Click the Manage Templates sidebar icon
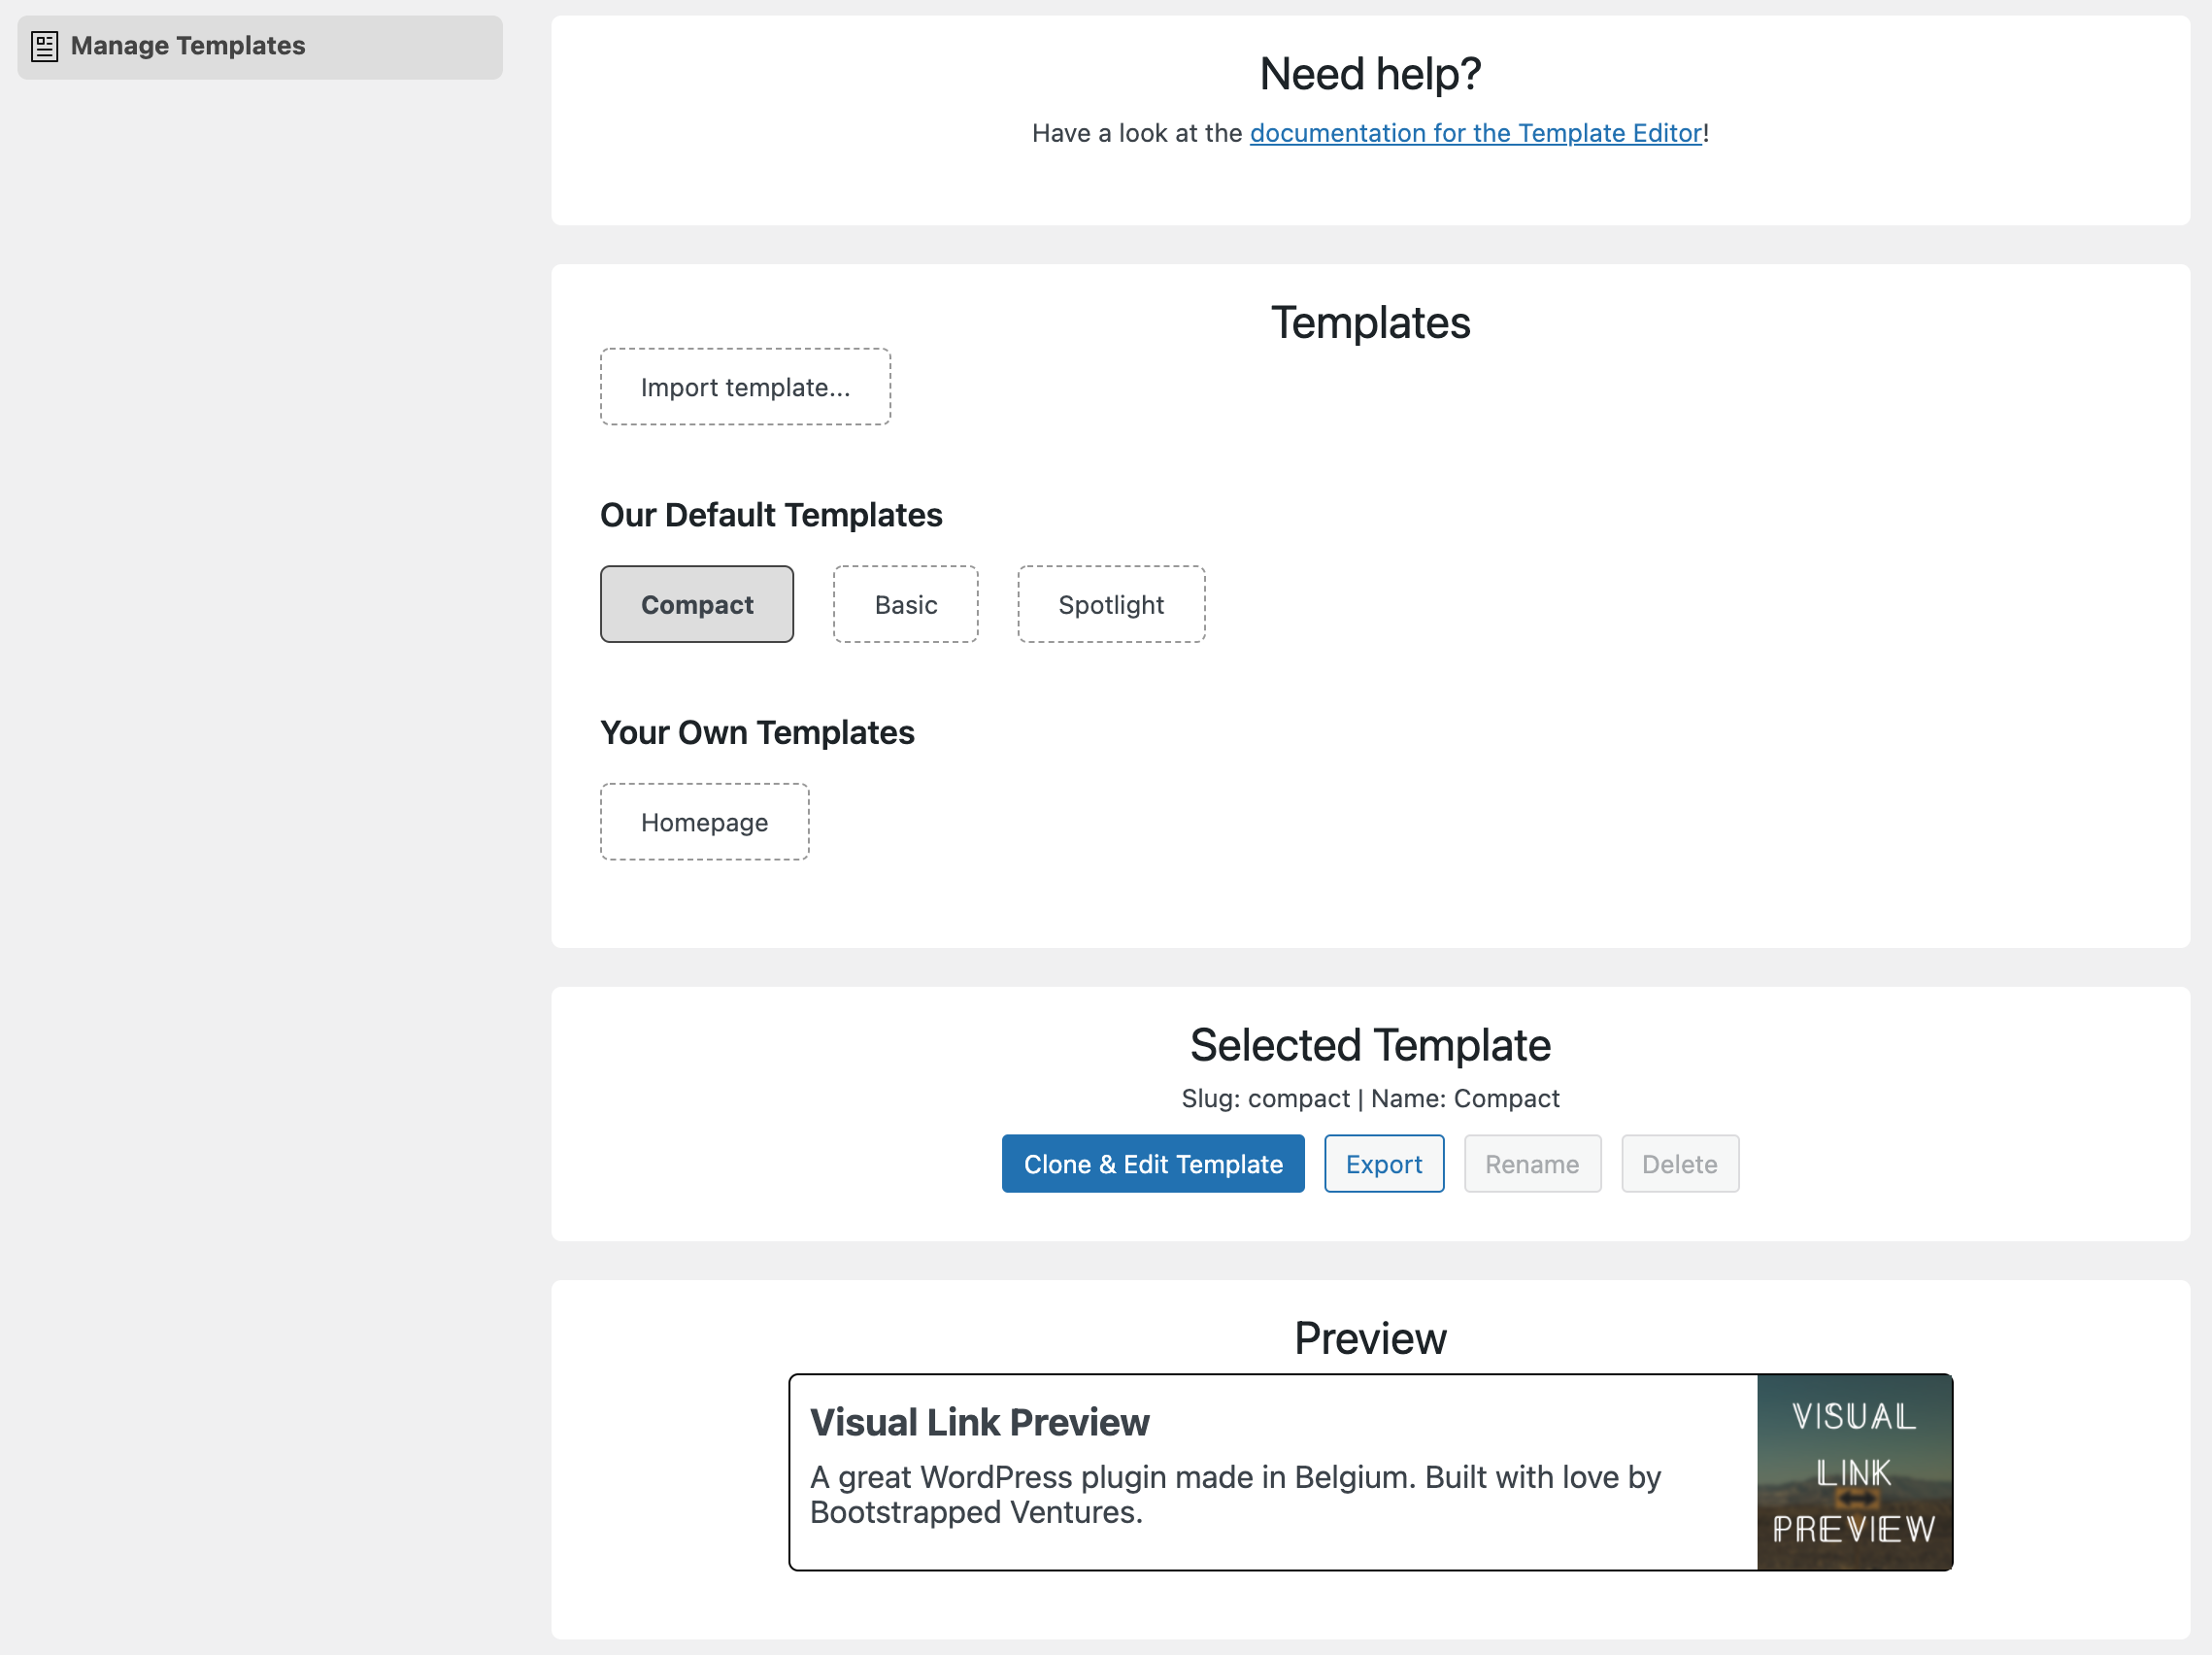The width and height of the screenshot is (2212, 1655). 45,47
